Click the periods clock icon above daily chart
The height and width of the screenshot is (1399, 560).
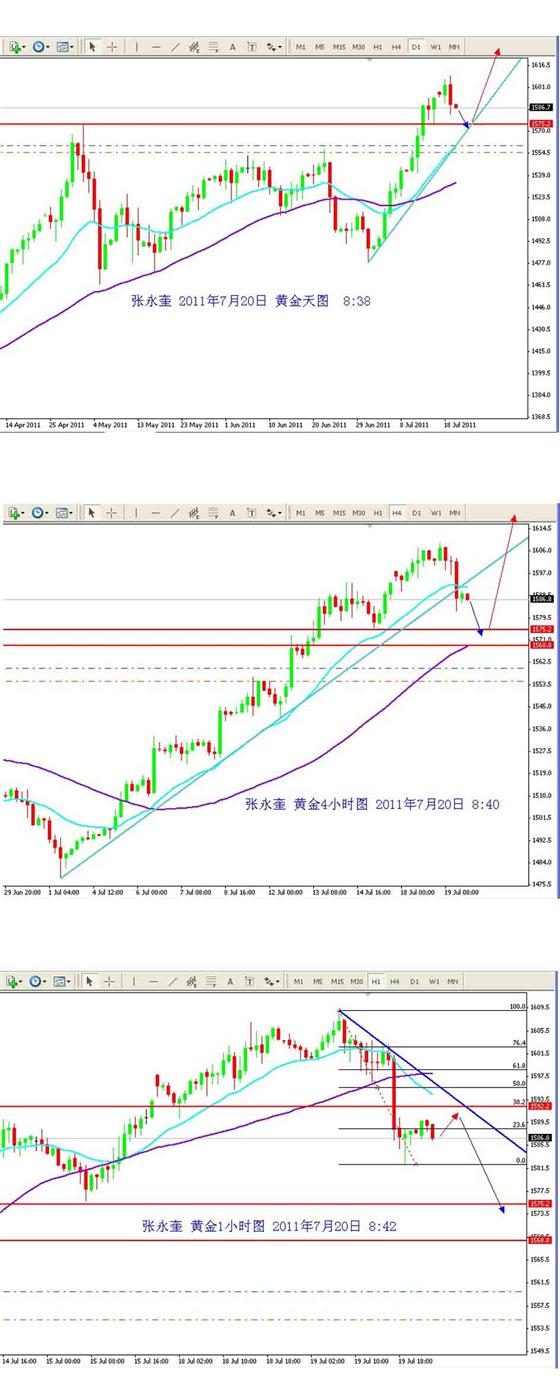pyautogui.click(x=38, y=46)
